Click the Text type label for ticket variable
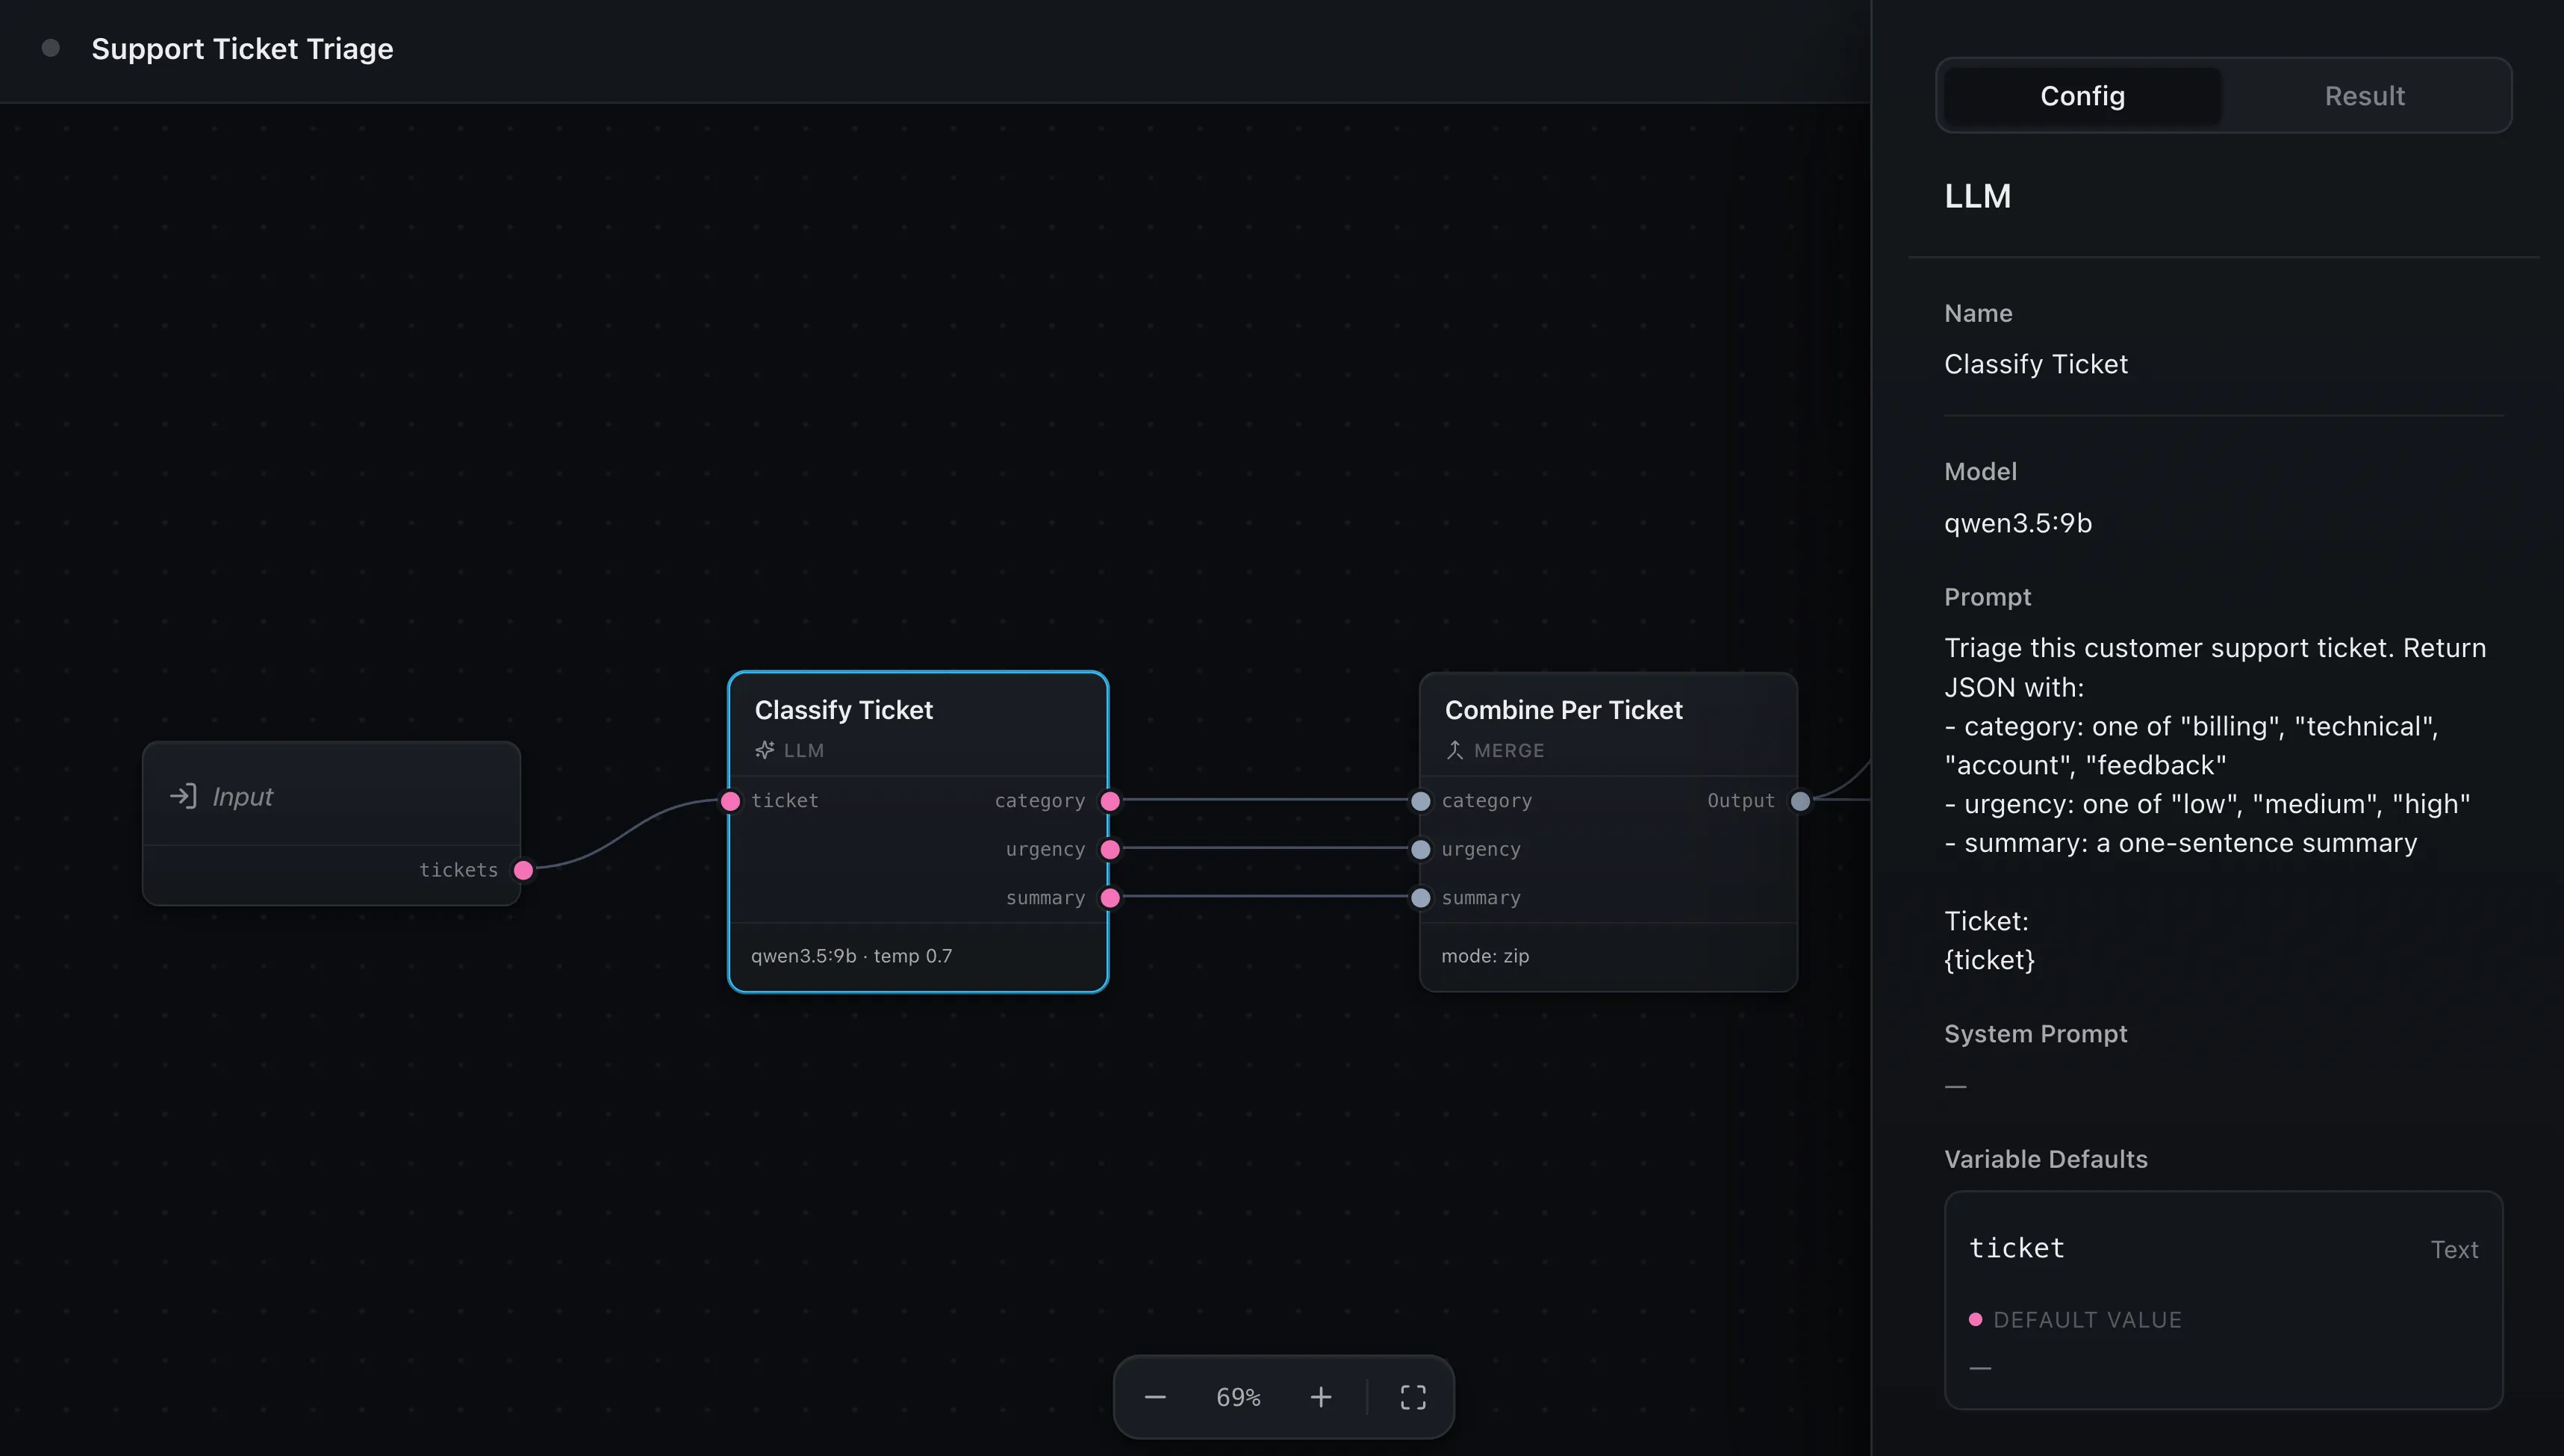2564x1456 pixels. click(x=2454, y=1249)
